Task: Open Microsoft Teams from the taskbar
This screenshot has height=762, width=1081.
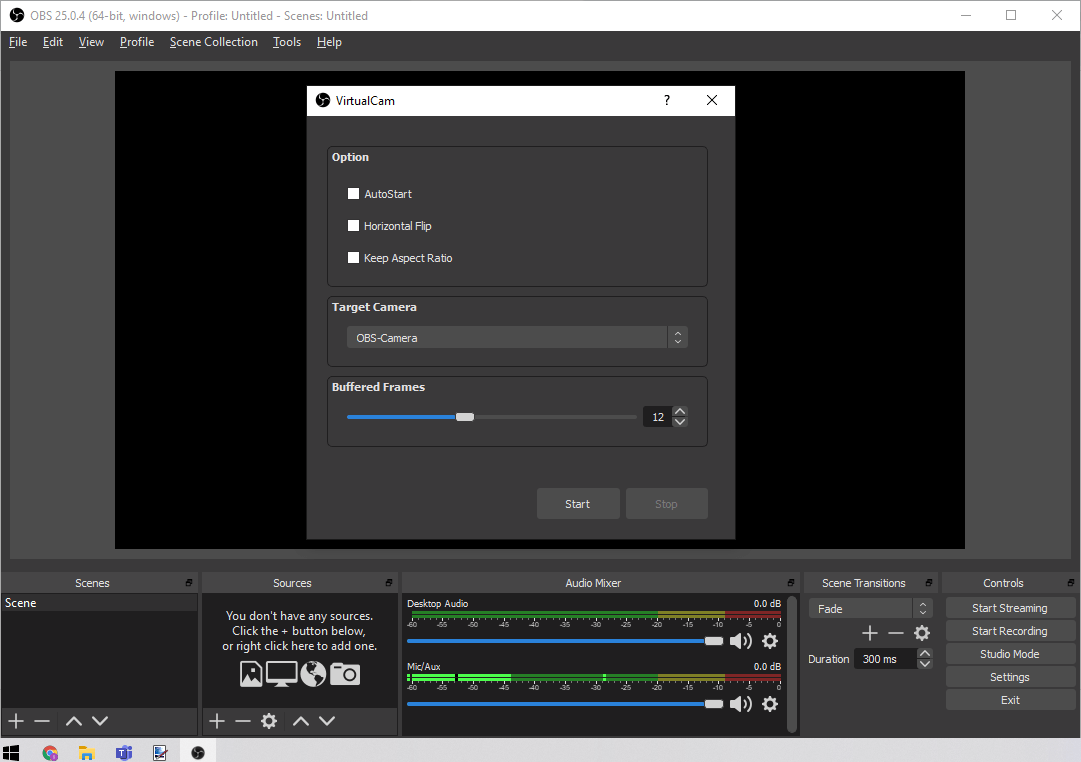Action: 124,753
